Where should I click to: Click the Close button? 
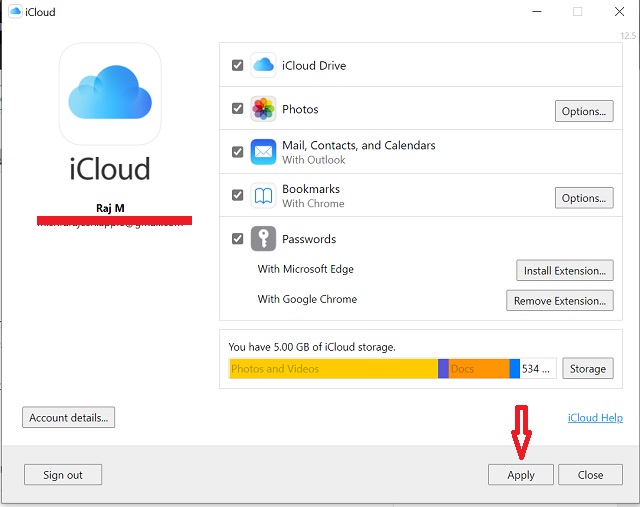coord(590,475)
